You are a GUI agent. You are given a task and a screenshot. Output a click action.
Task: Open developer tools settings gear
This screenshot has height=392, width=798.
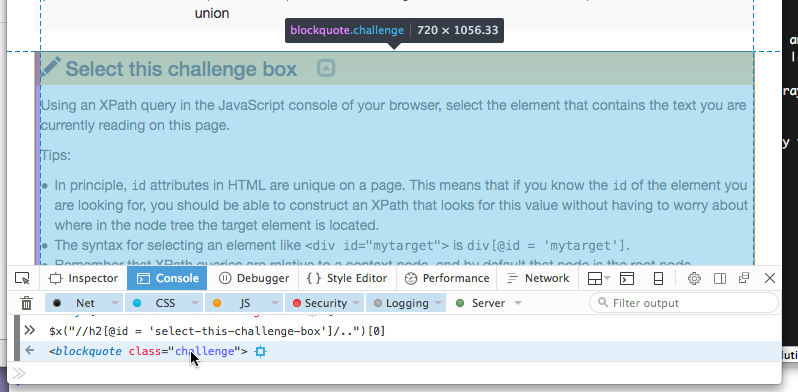pos(694,278)
